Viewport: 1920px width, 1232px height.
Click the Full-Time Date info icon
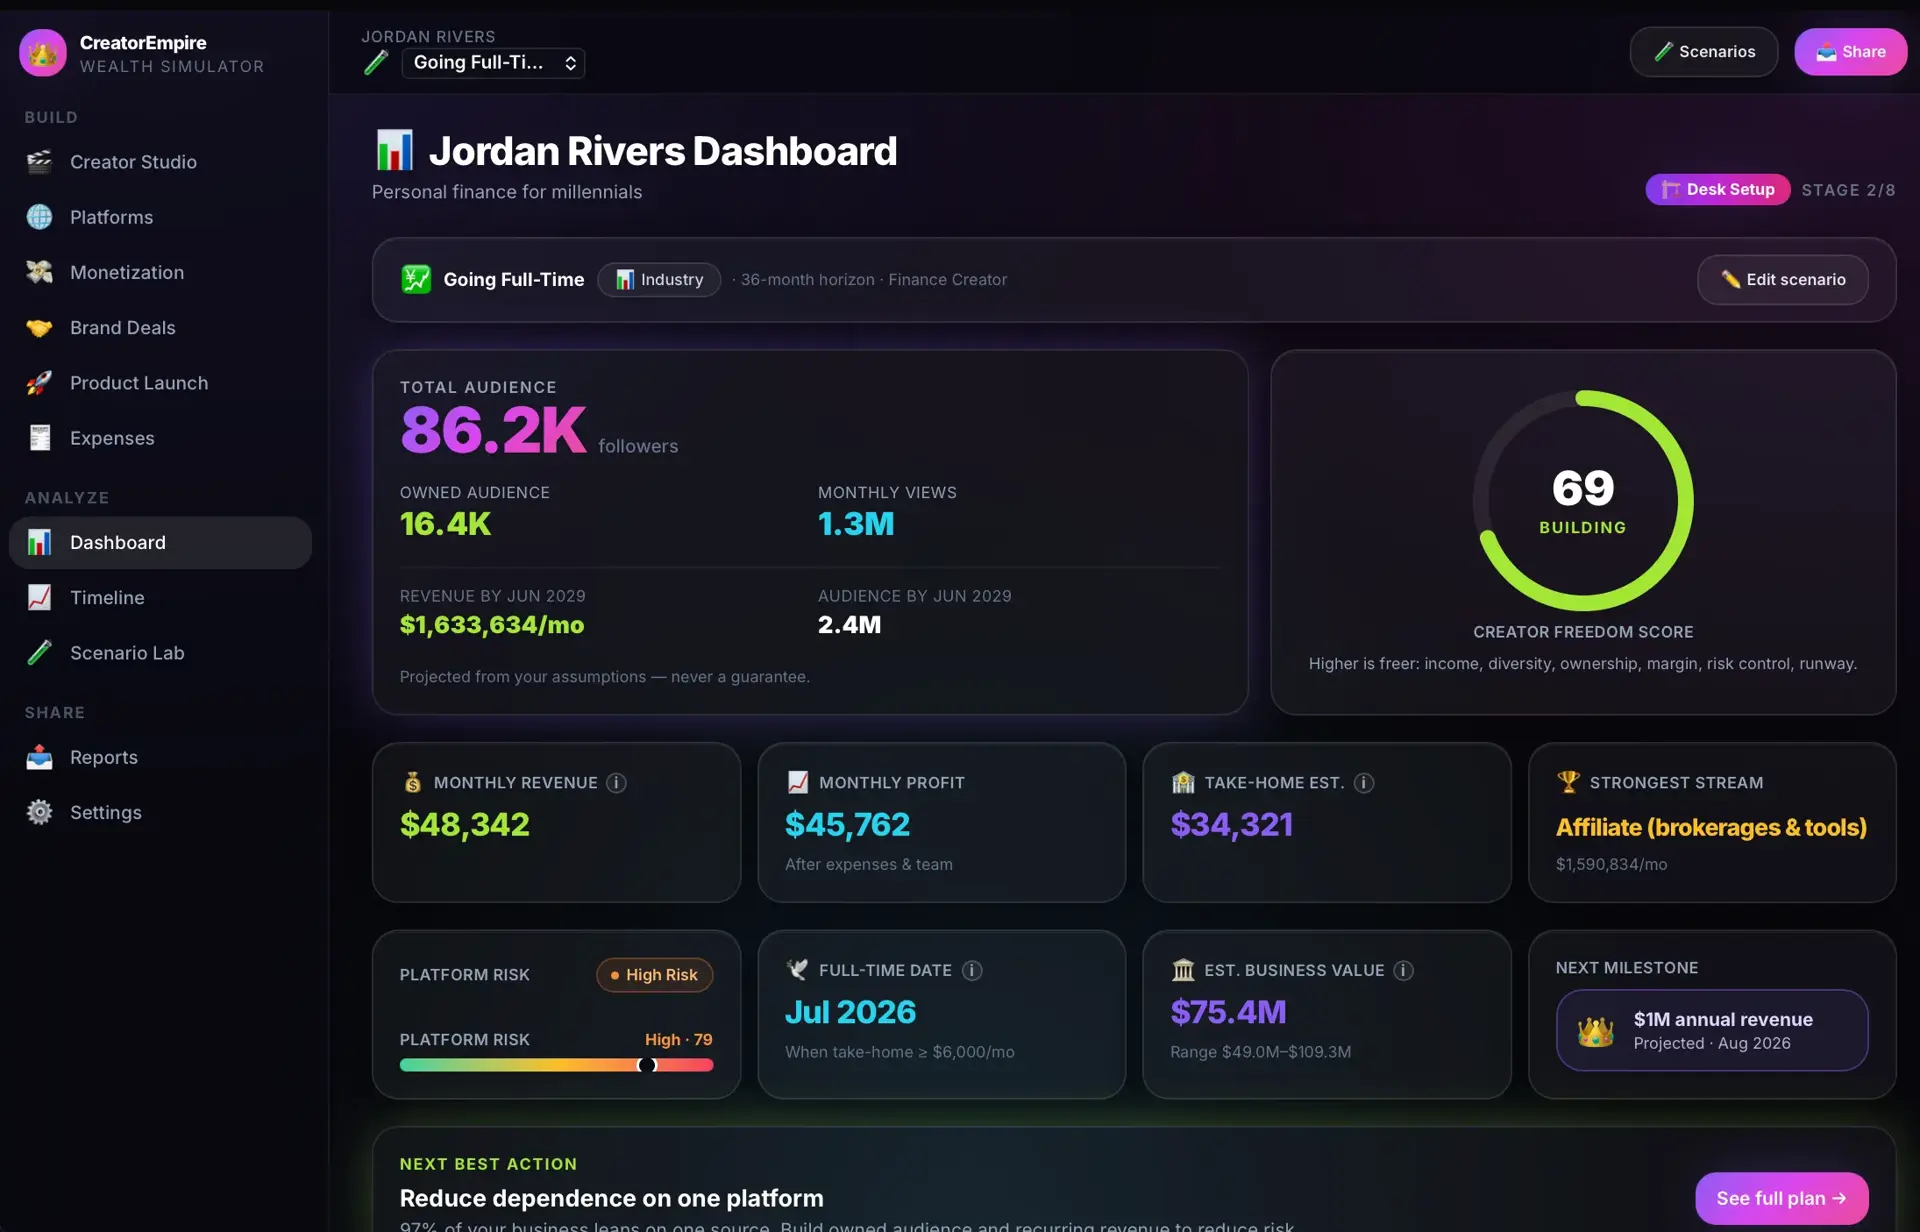(x=971, y=971)
